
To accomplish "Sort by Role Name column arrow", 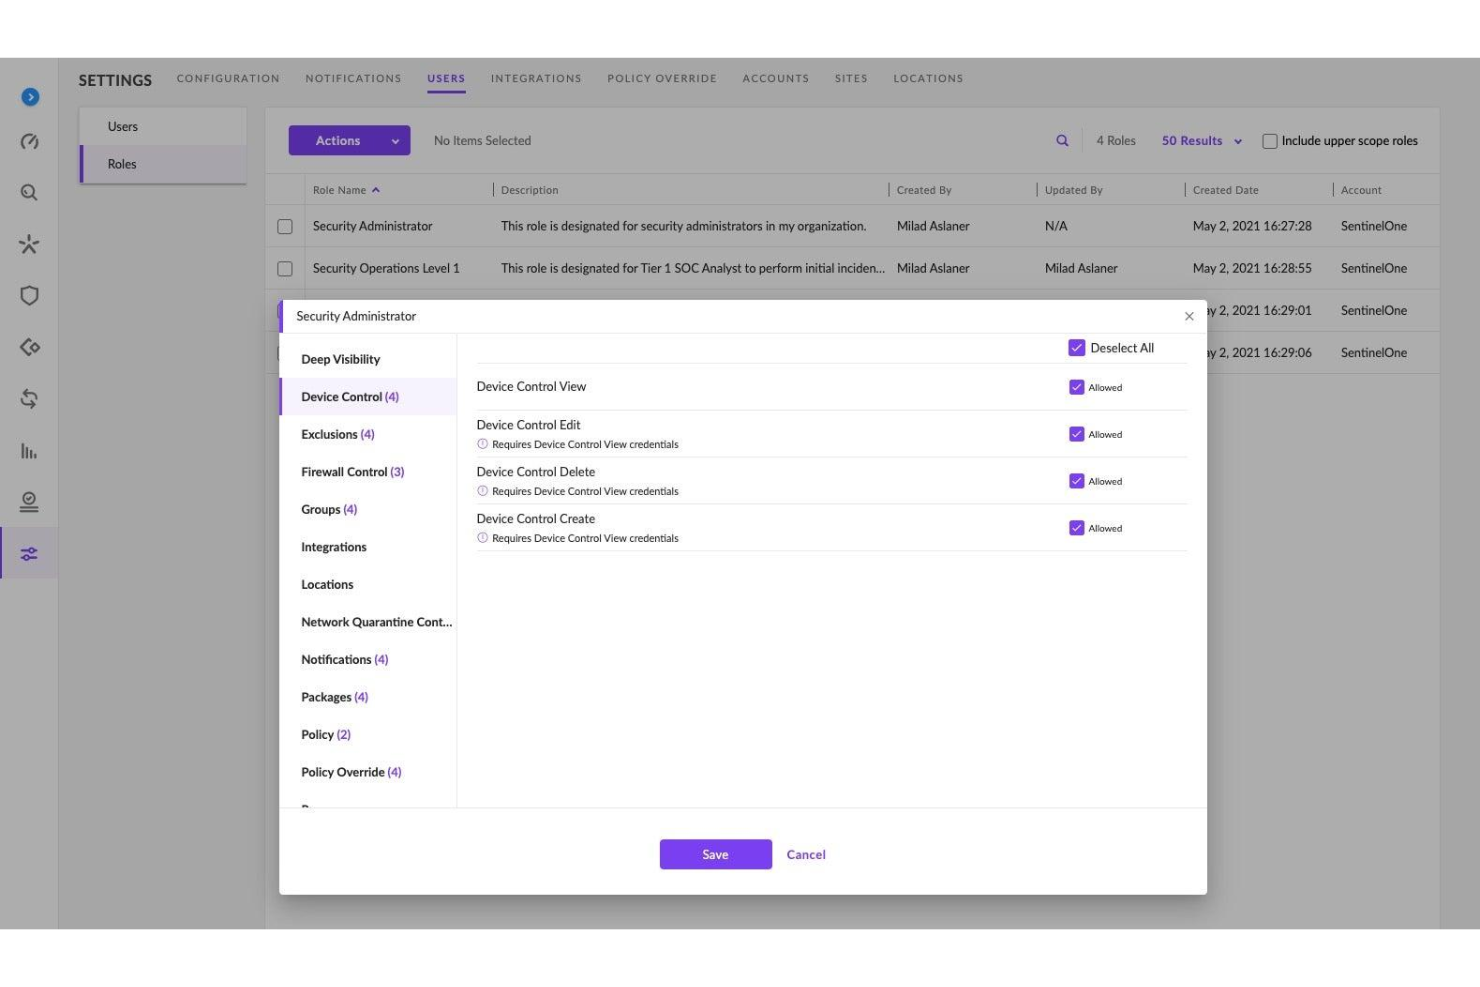I will (376, 189).
